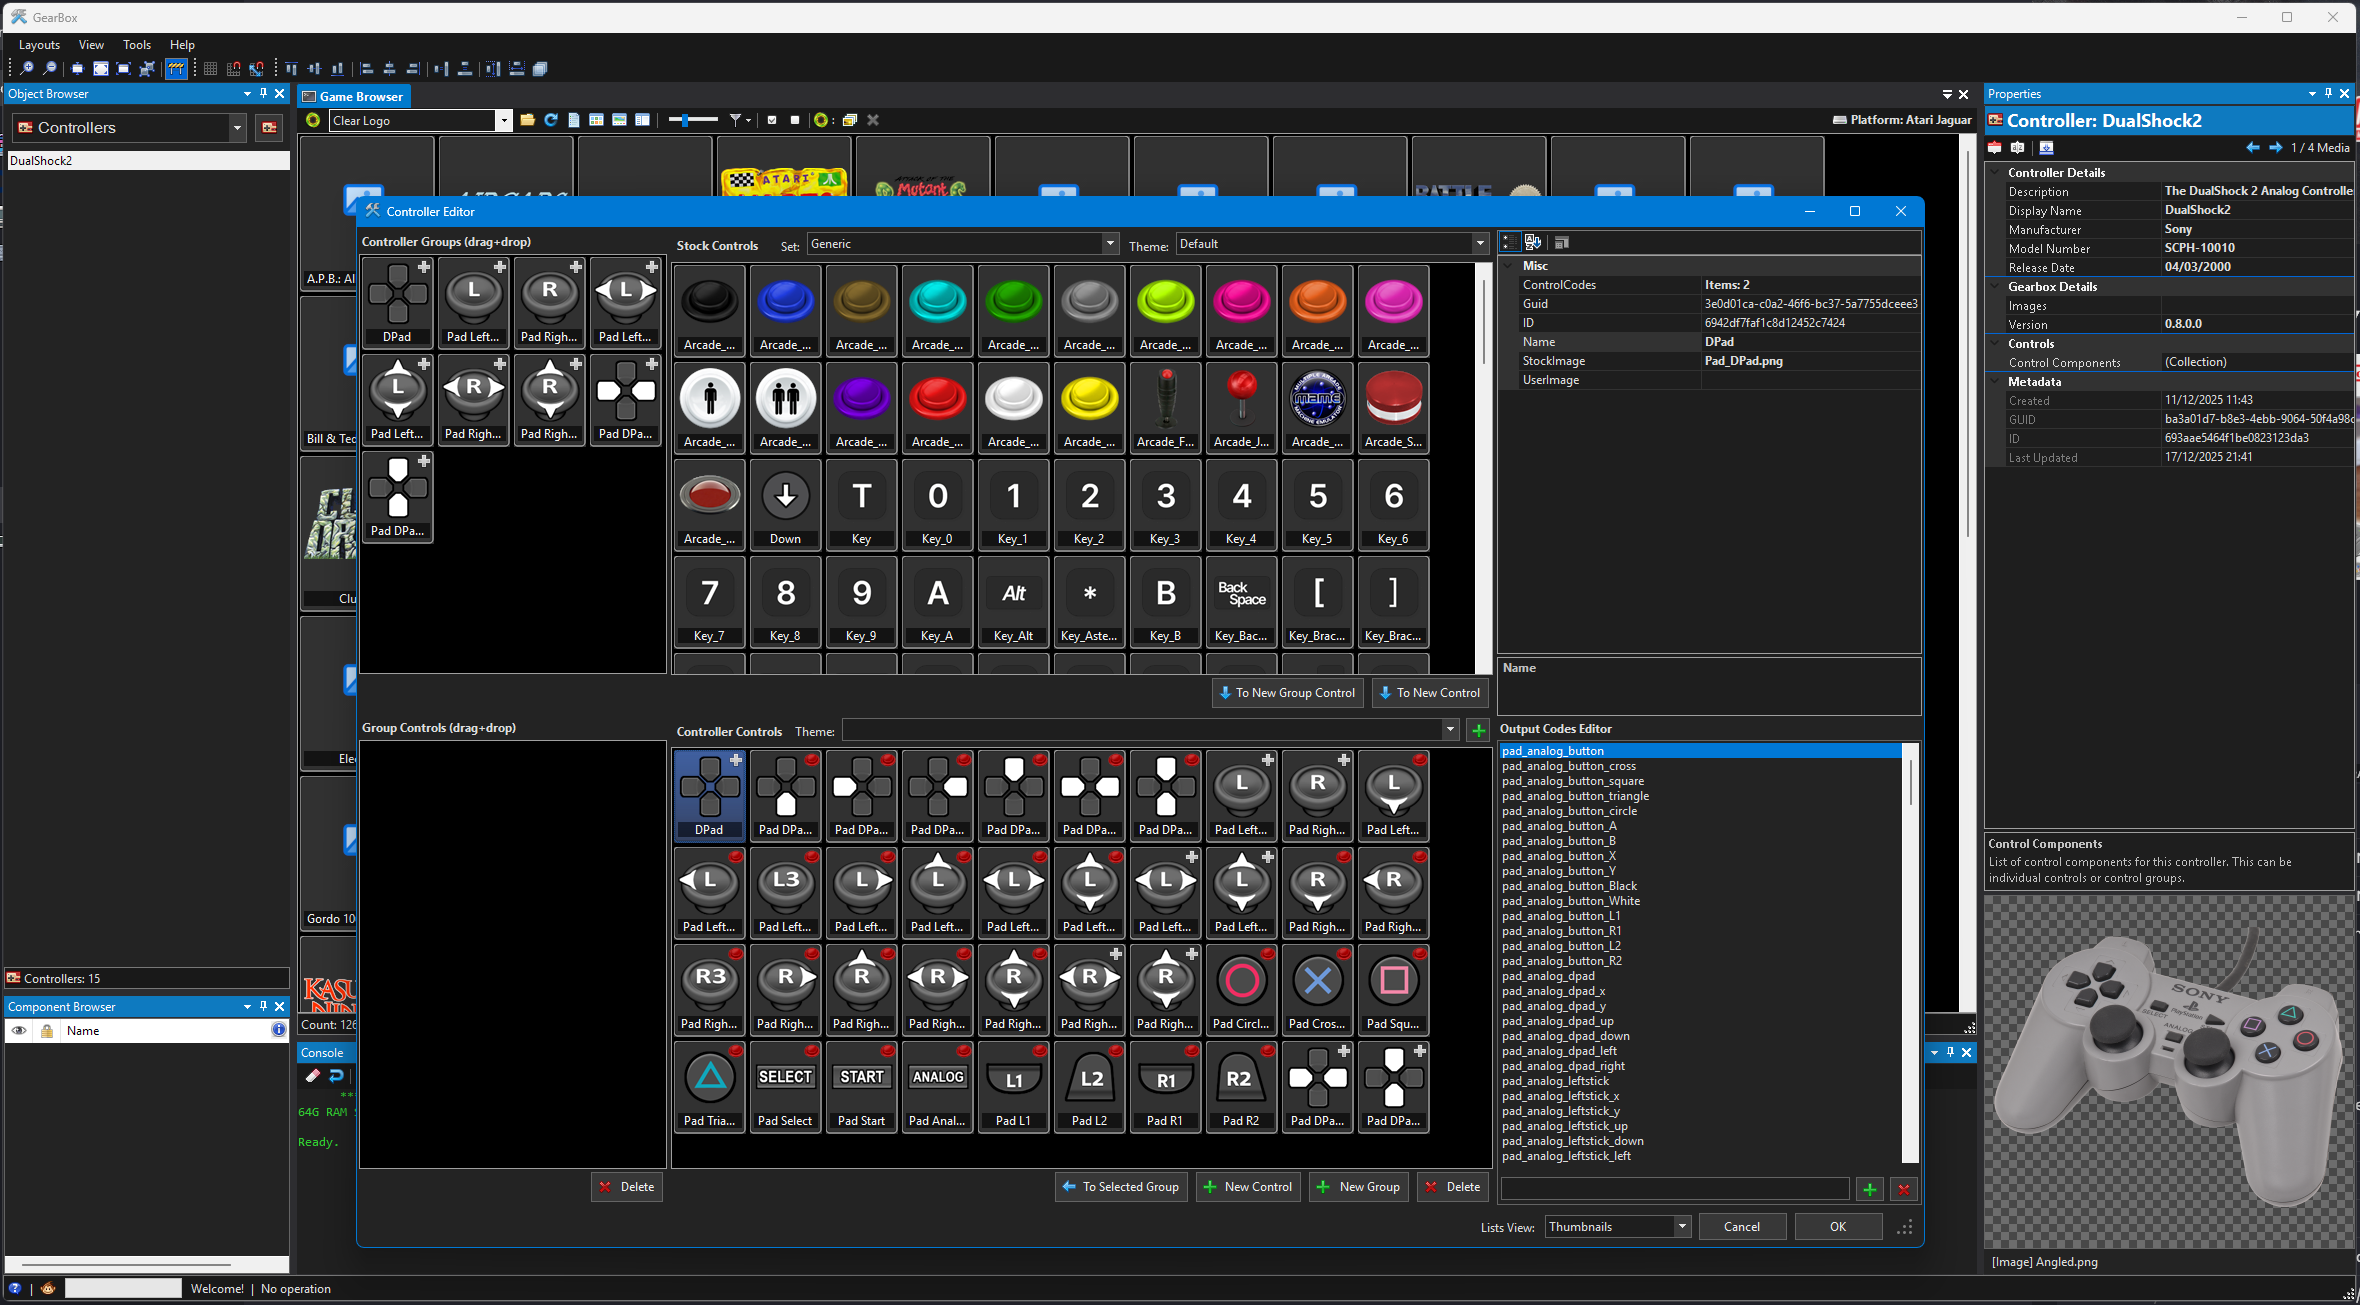Collapse the Misc category in property grid

point(1509,266)
